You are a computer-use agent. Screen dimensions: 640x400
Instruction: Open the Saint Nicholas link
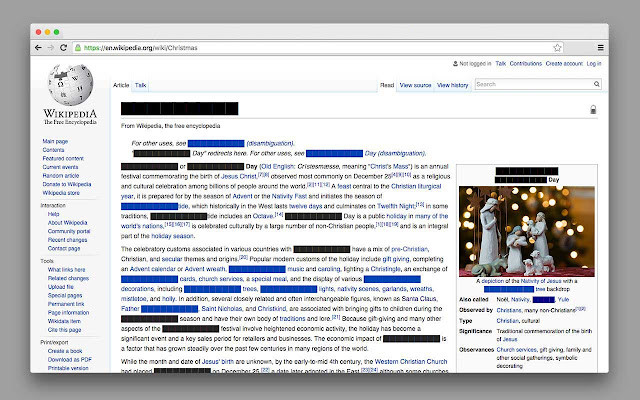(222, 309)
